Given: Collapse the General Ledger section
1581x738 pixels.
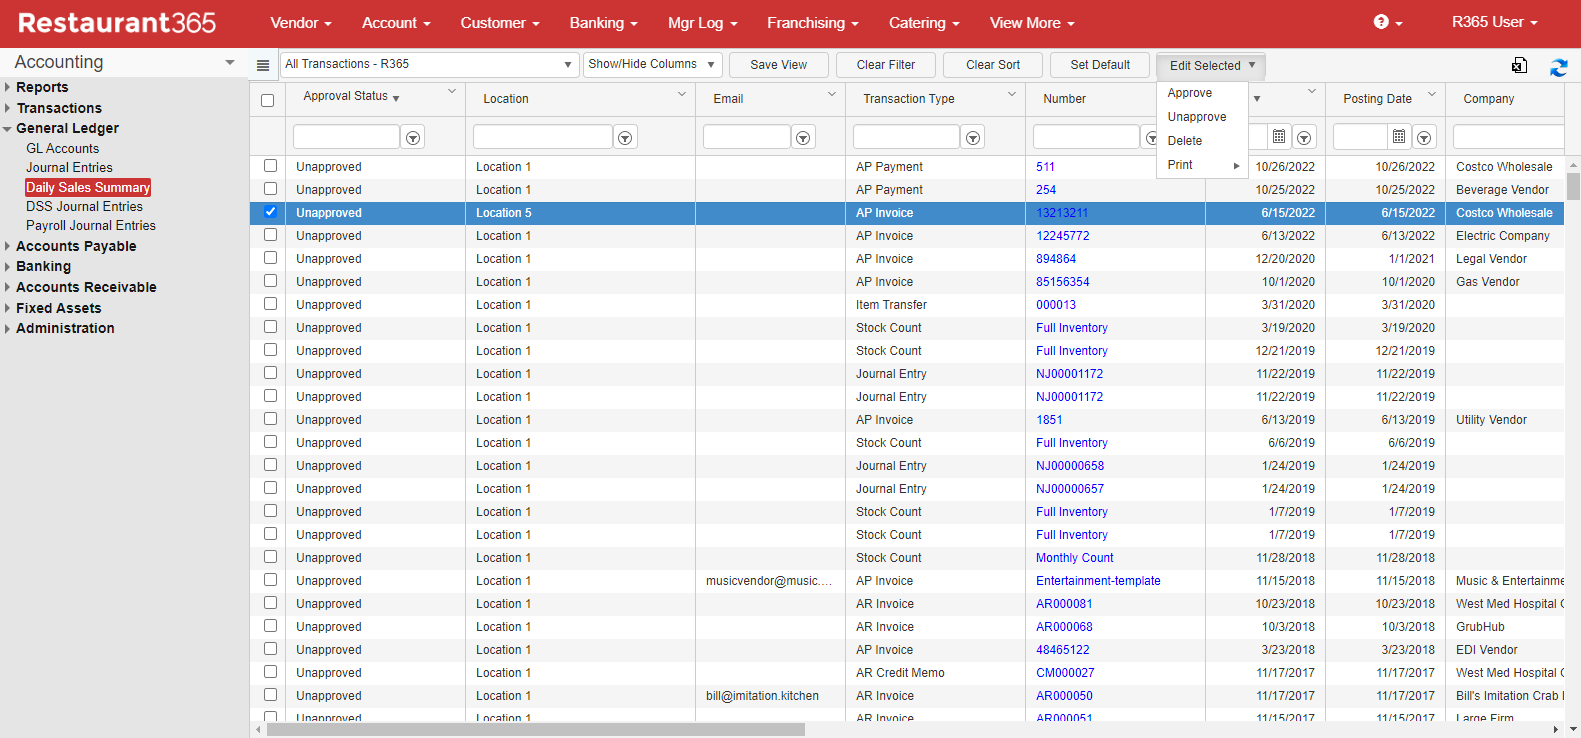Looking at the screenshot, I should coord(8,128).
